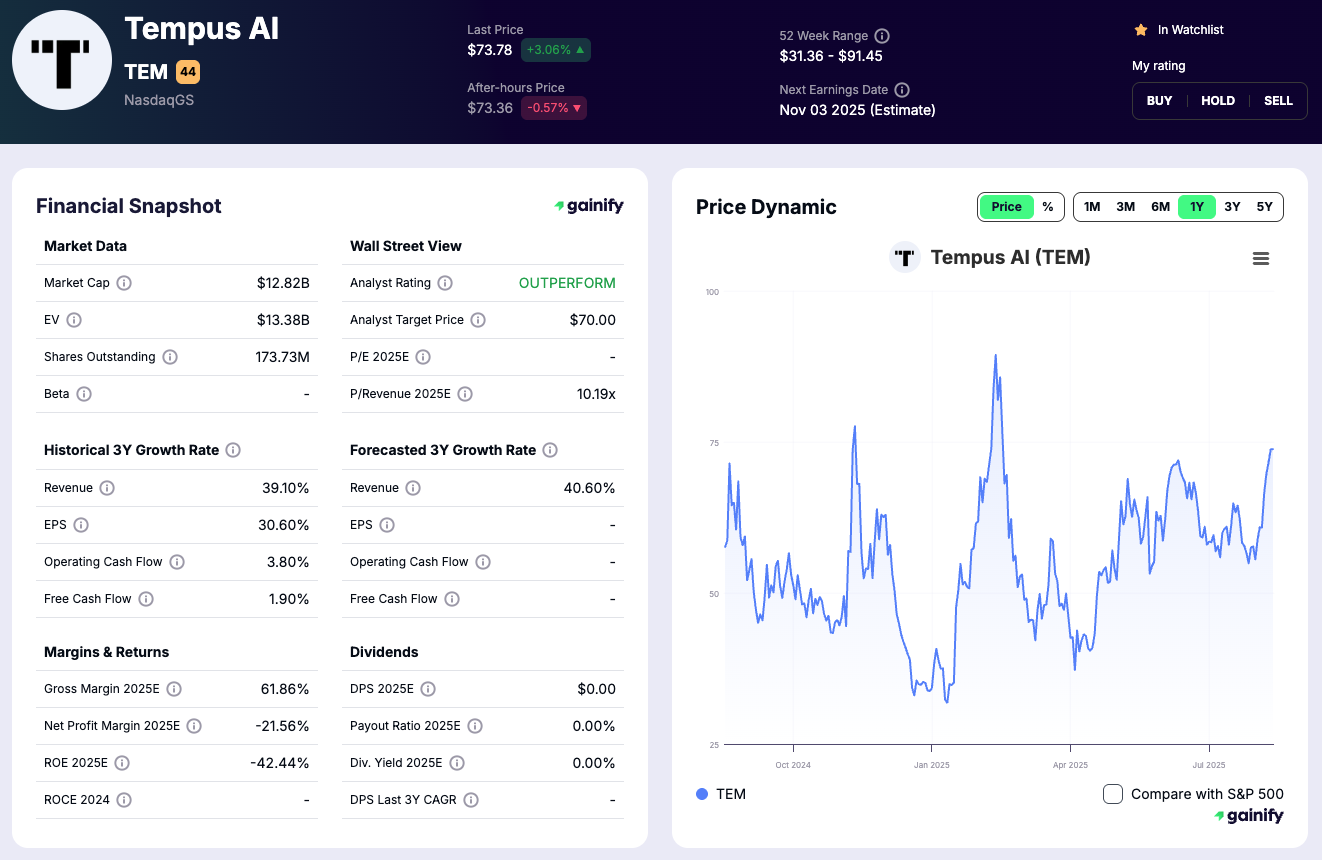Click the -0.57% after-hours change badge
This screenshot has height=860, width=1322.
coord(554,108)
